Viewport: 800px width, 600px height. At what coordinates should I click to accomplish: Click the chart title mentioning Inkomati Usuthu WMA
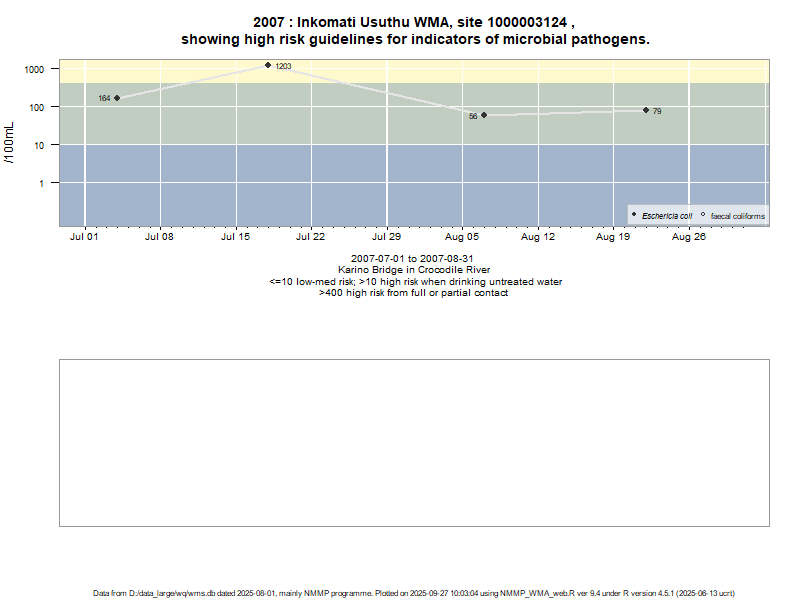pos(414,30)
